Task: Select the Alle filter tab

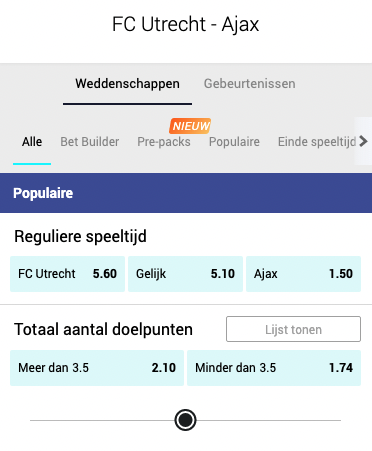Action: pos(32,142)
